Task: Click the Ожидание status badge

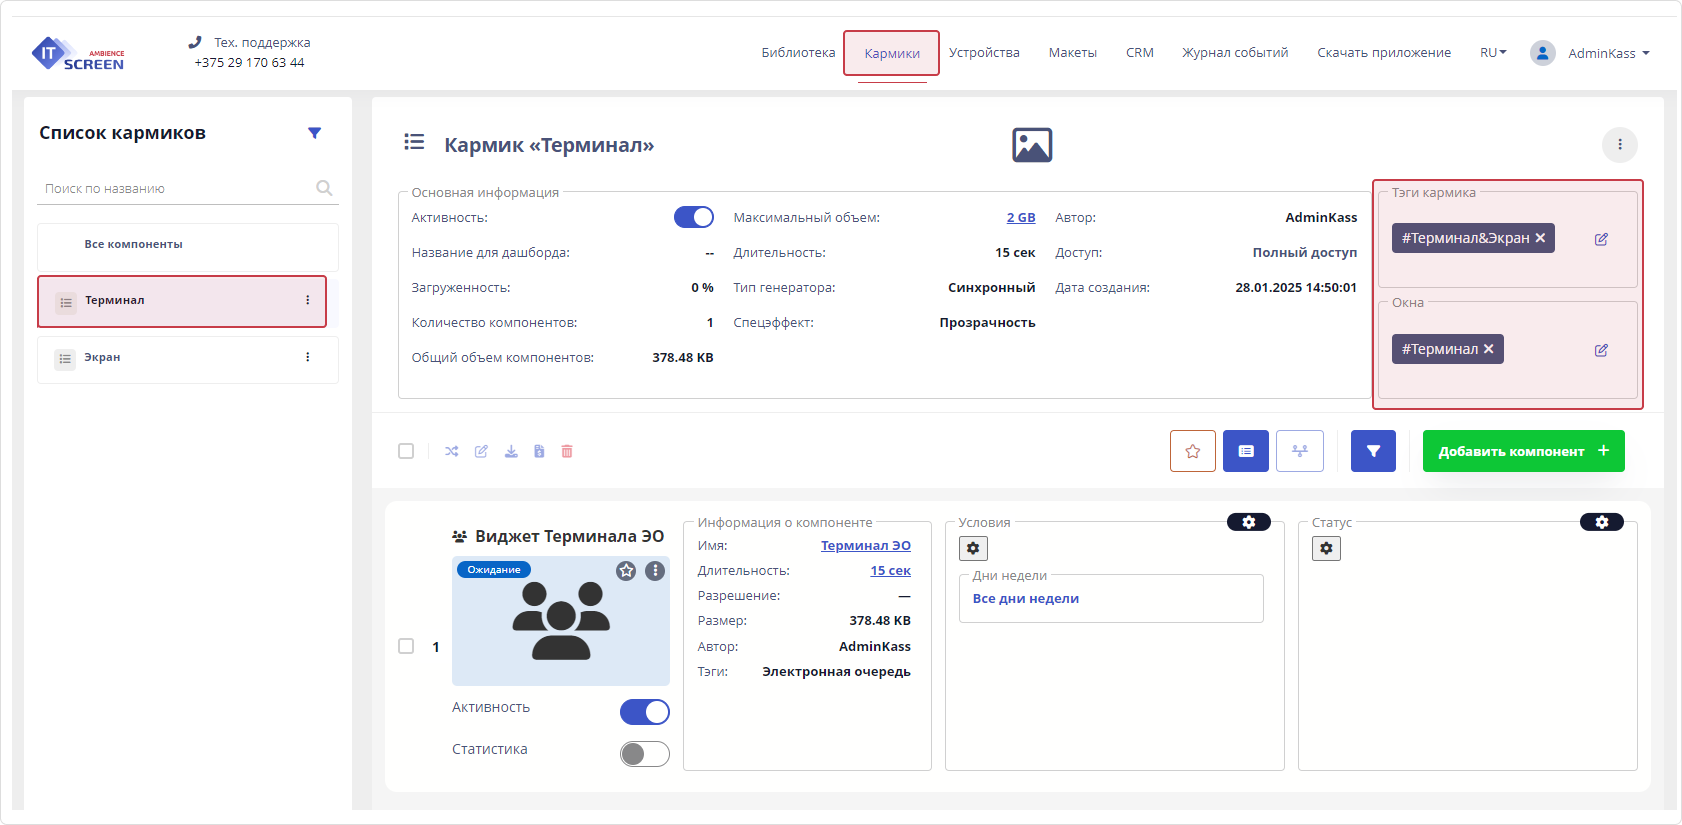Action: click(x=494, y=570)
